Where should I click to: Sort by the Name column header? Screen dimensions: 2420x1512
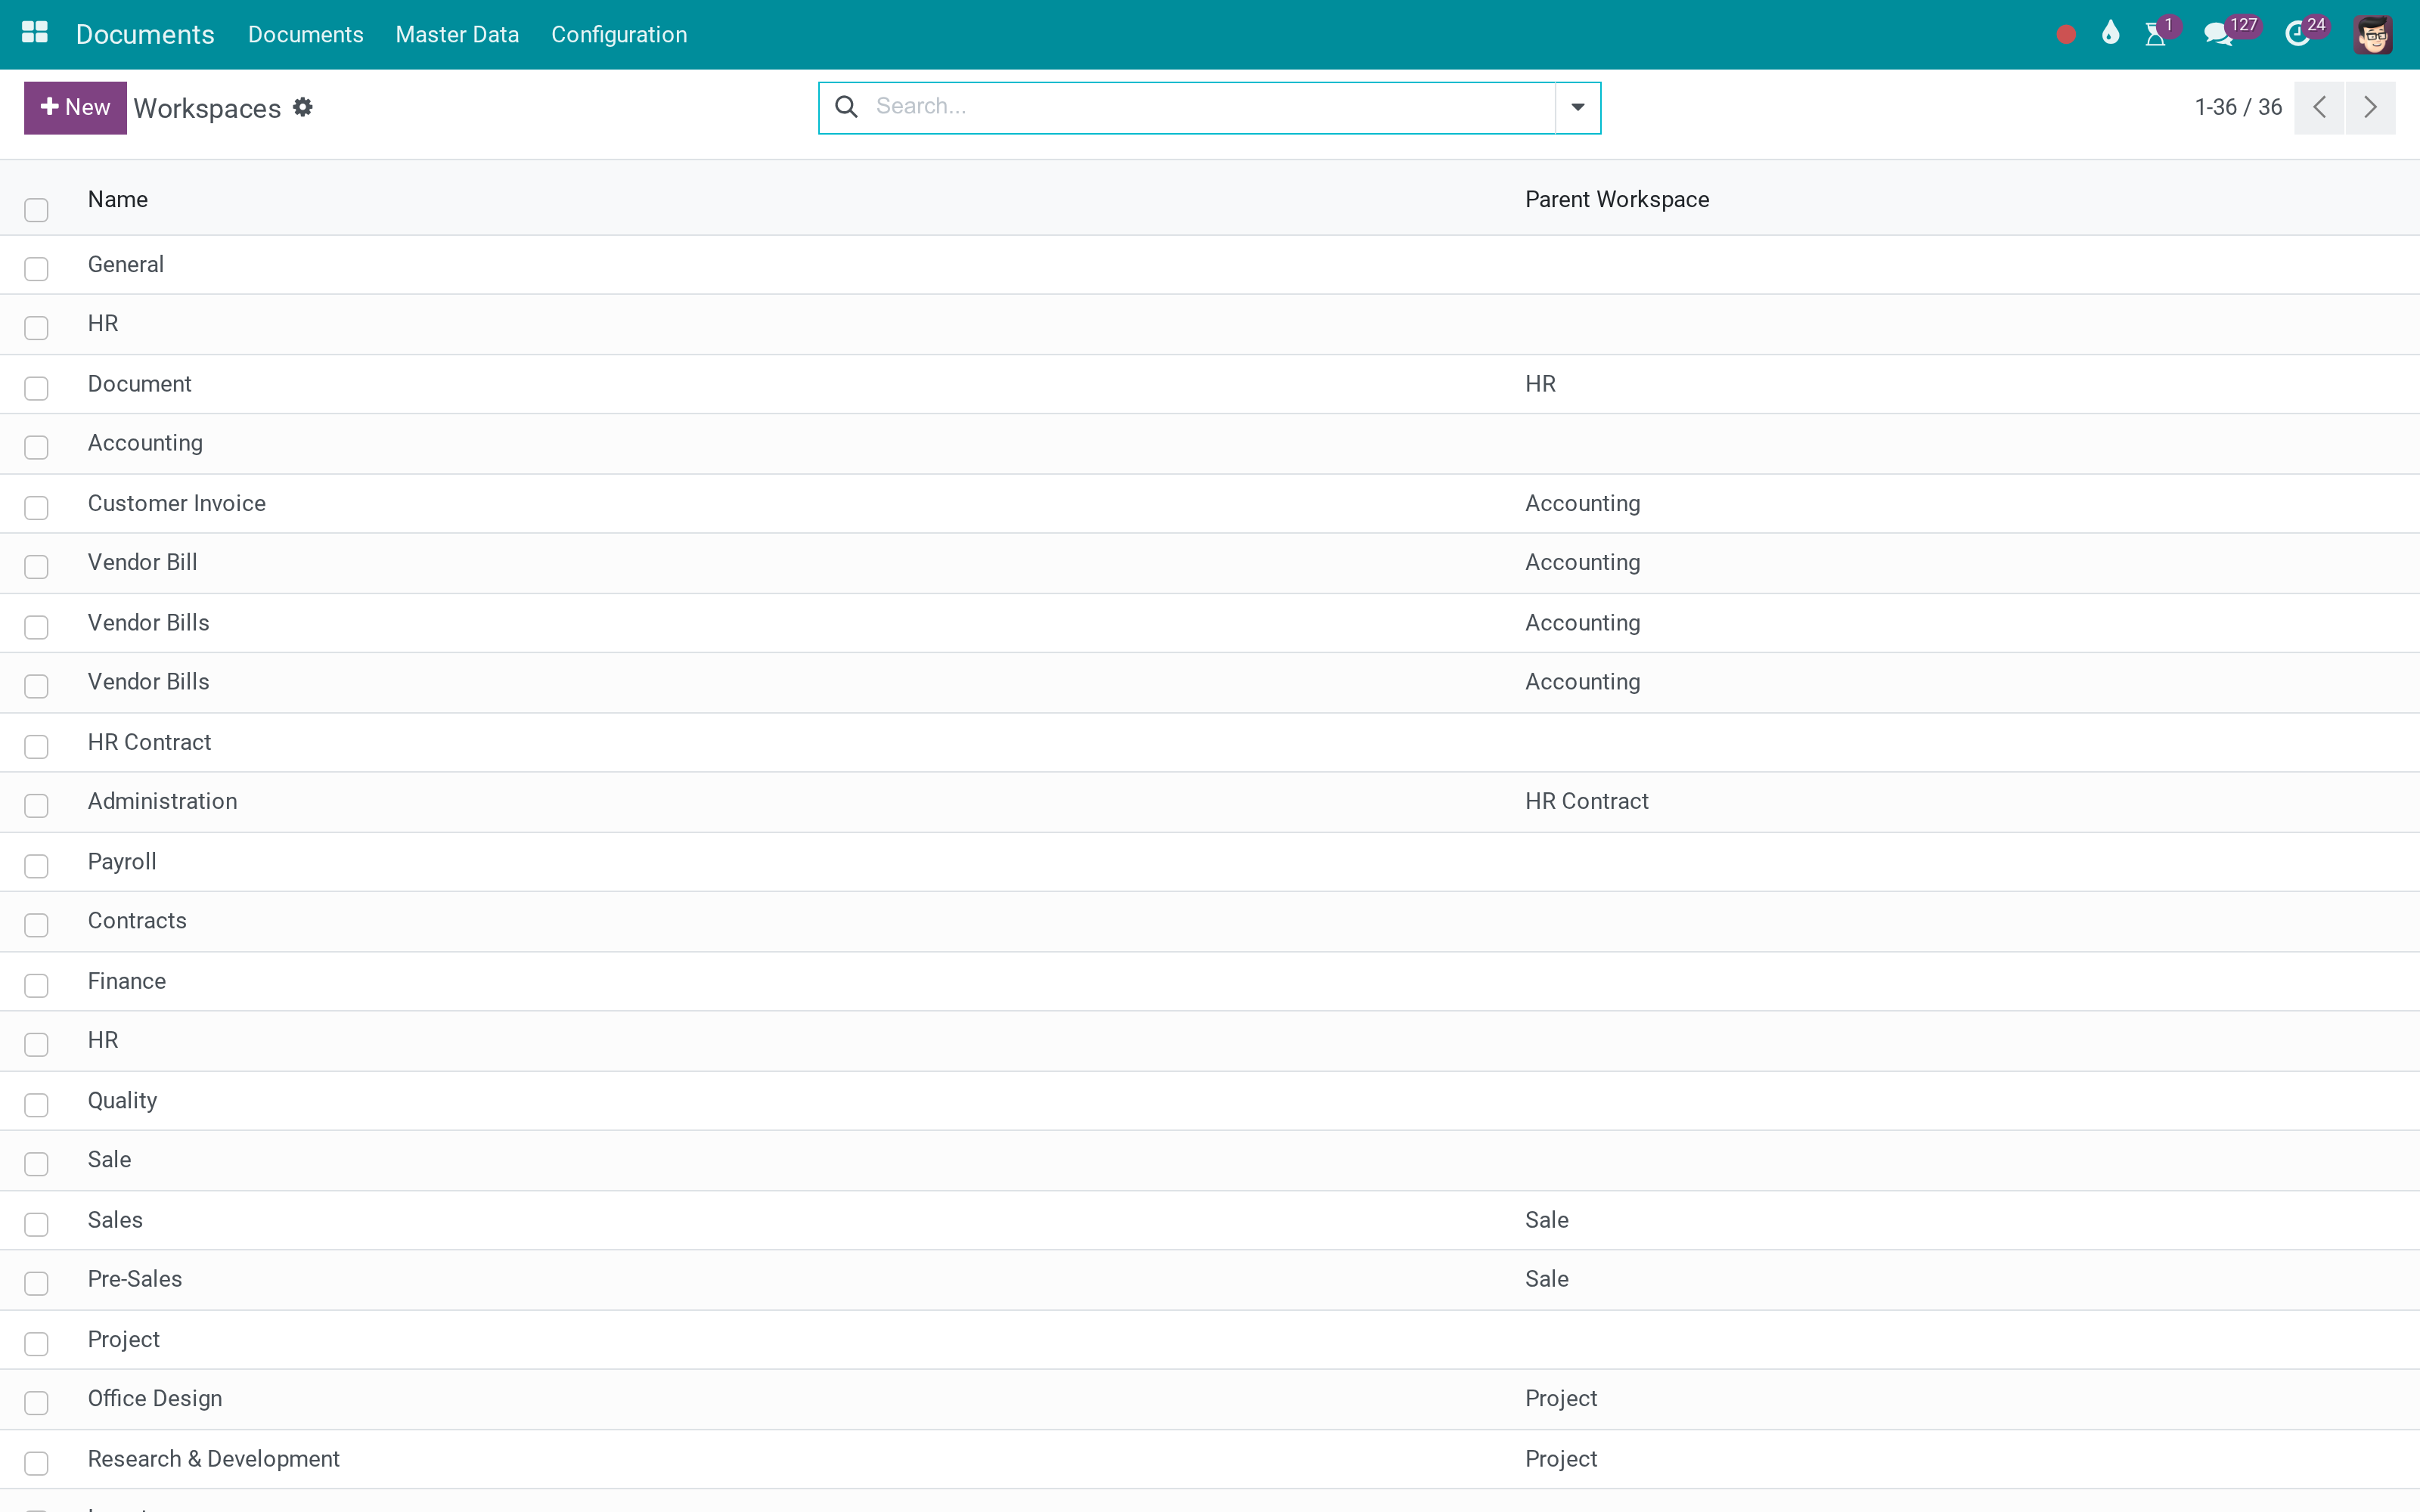118,199
